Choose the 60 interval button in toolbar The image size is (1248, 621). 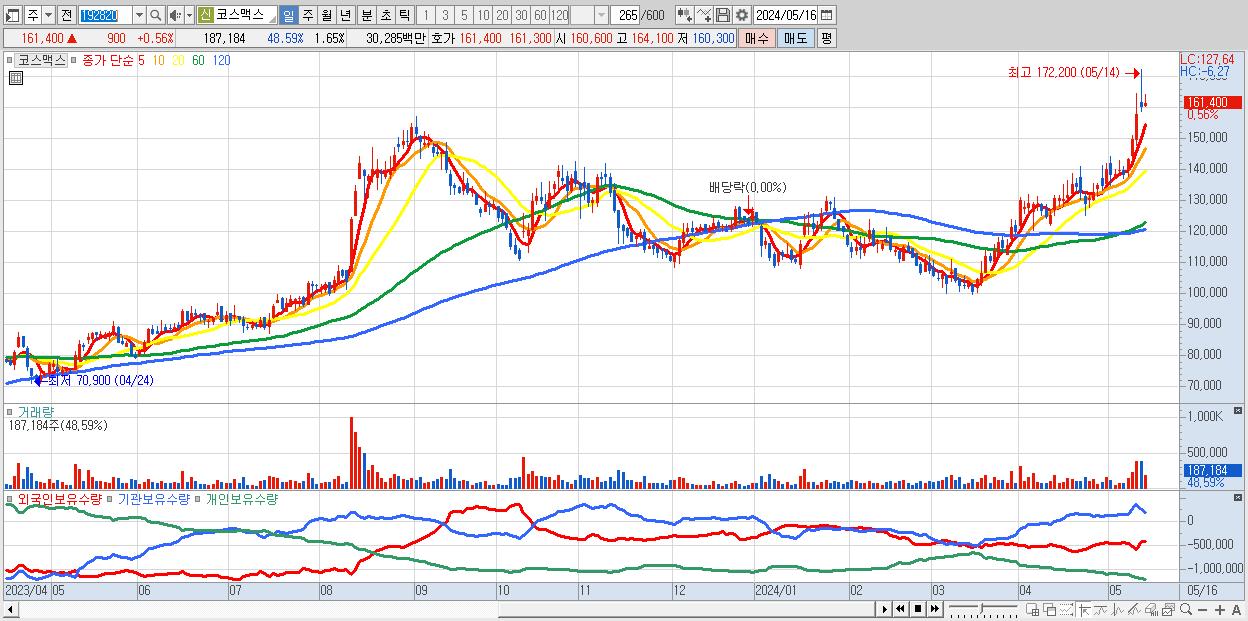tap(540, 16)
